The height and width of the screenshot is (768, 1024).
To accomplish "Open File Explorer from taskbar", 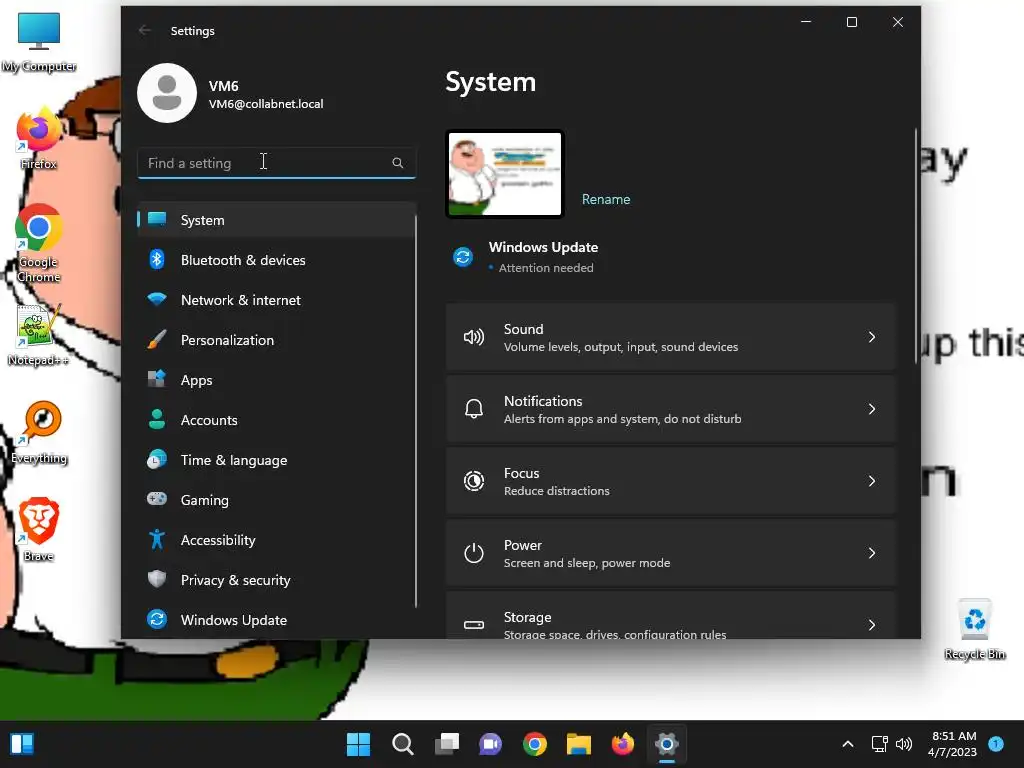I will tap(579, 744).
